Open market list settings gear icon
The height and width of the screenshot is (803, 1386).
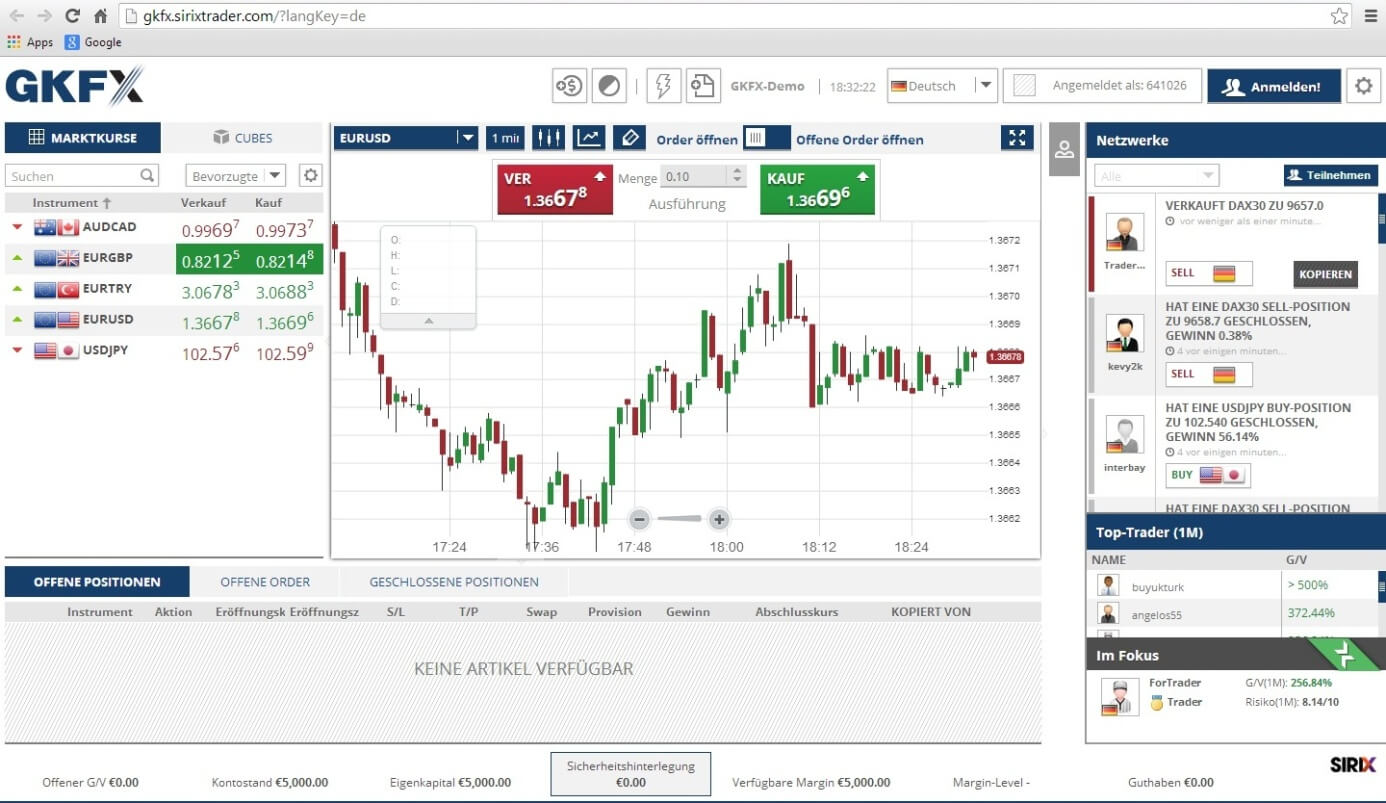(311, 176)
